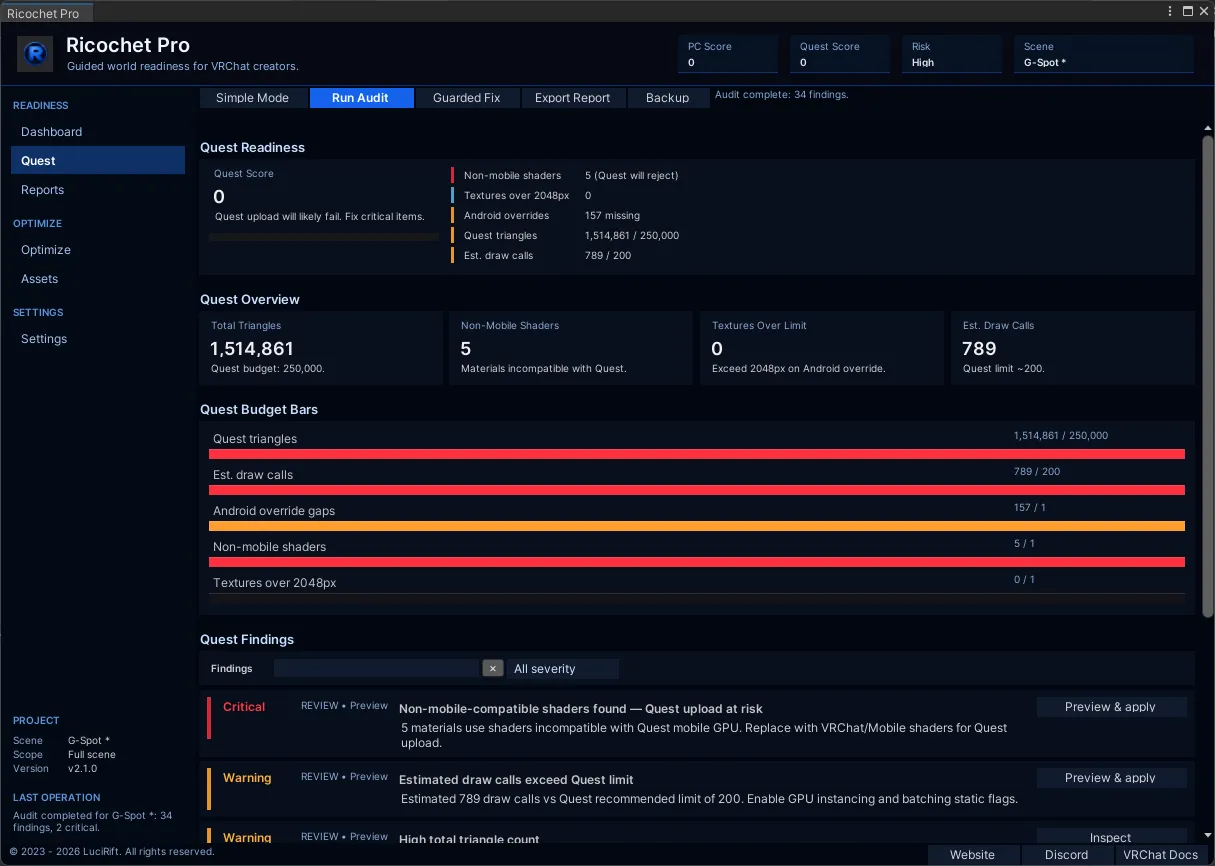Preview & apply the non-mobile shaders fix

point(1111,707)
